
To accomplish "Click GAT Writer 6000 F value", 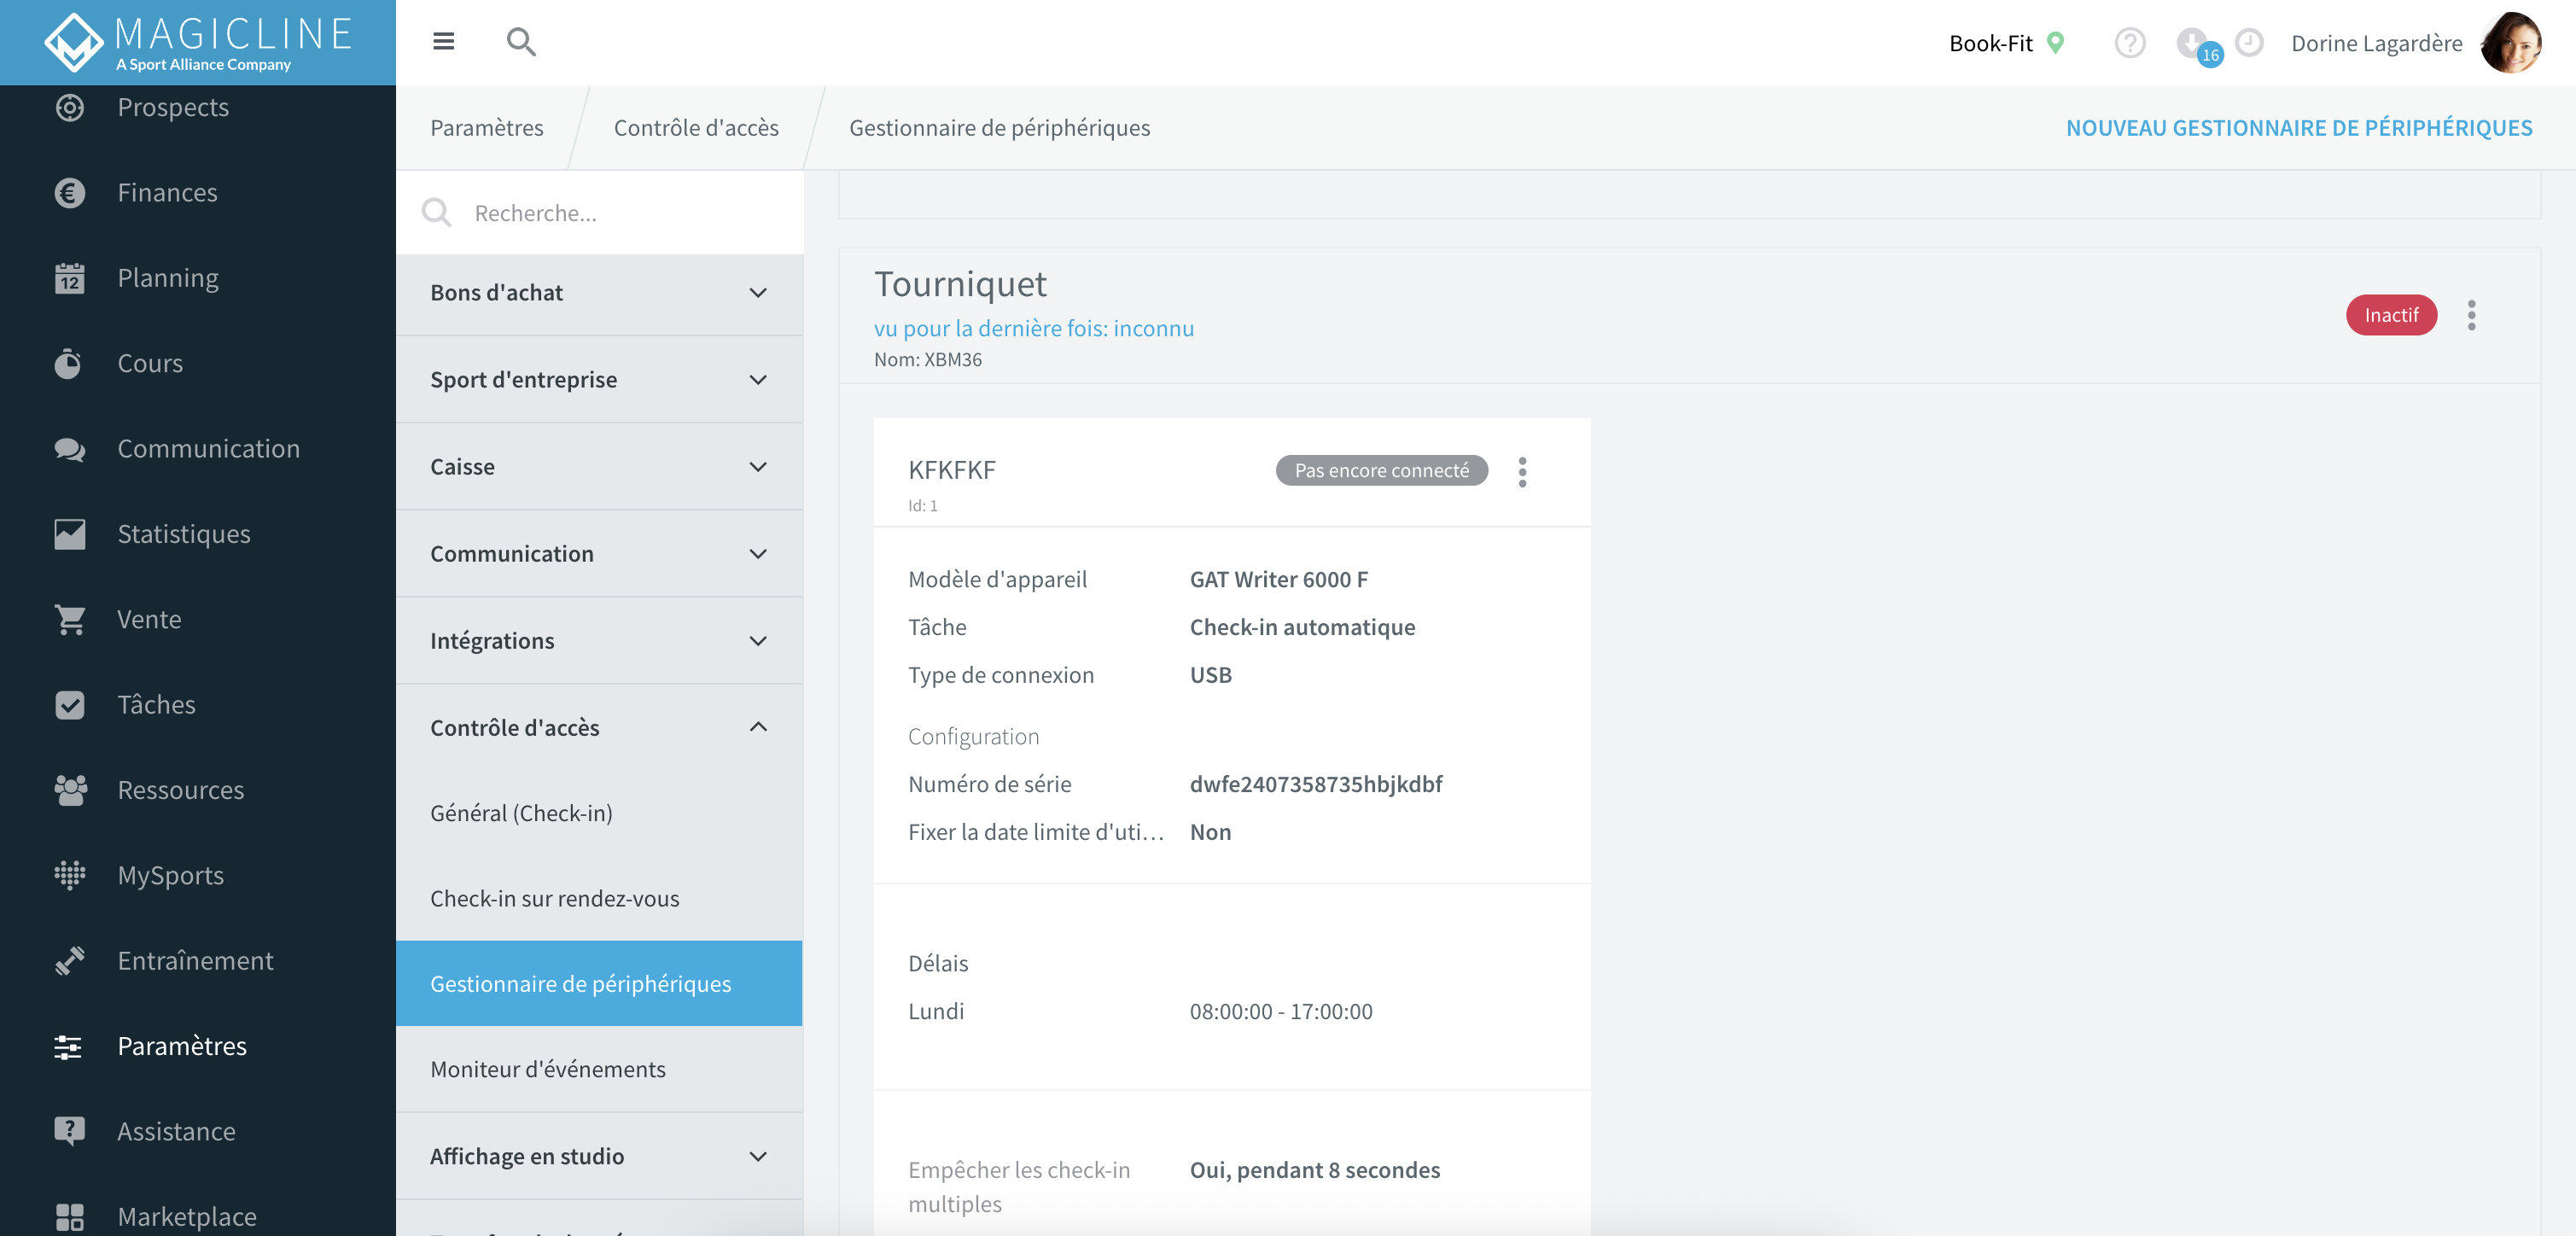I will [1279, 580].
